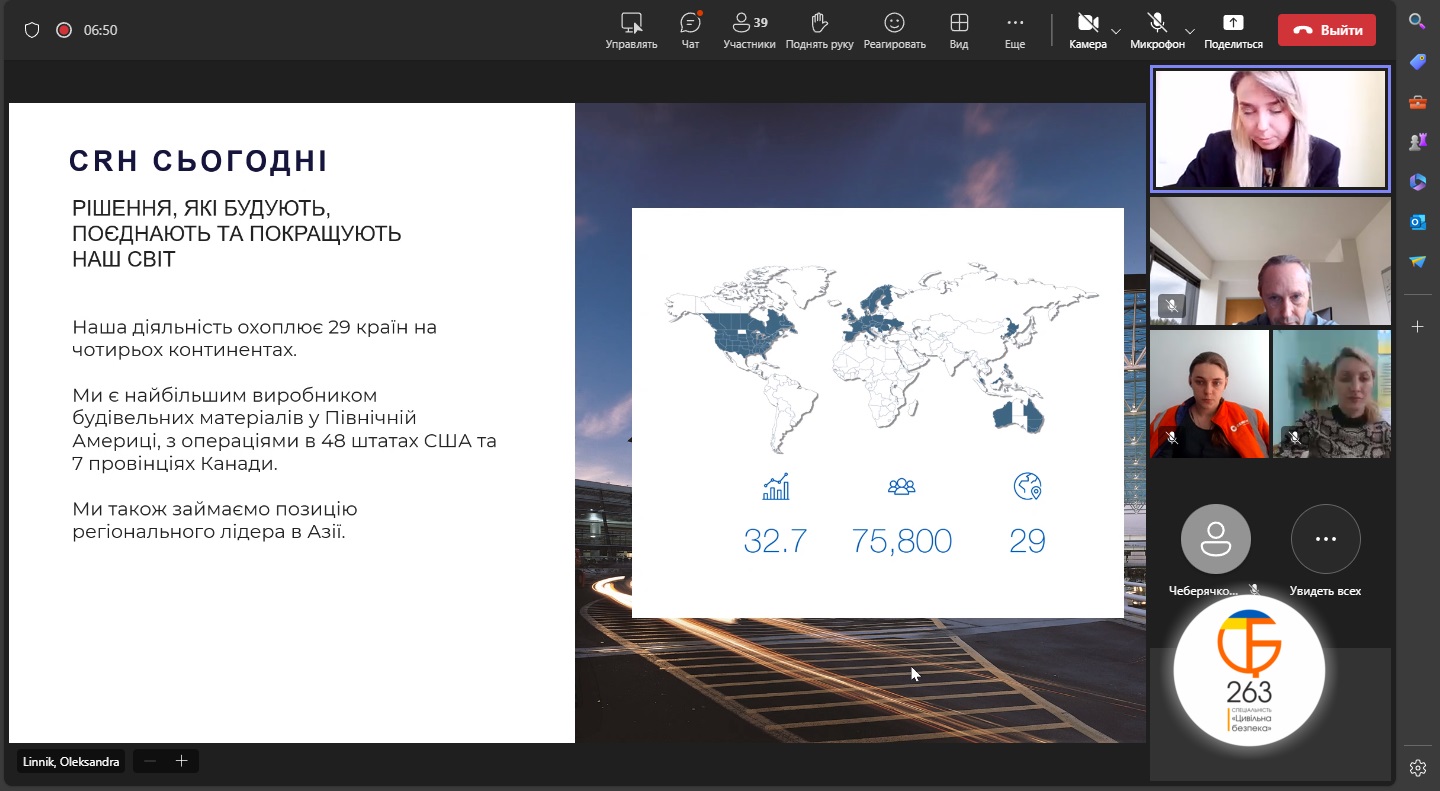Click the globe location icon on the slide
The height and width of the screenshot is (791, 1440).
pyautogui.click(x=1027, y=487)
